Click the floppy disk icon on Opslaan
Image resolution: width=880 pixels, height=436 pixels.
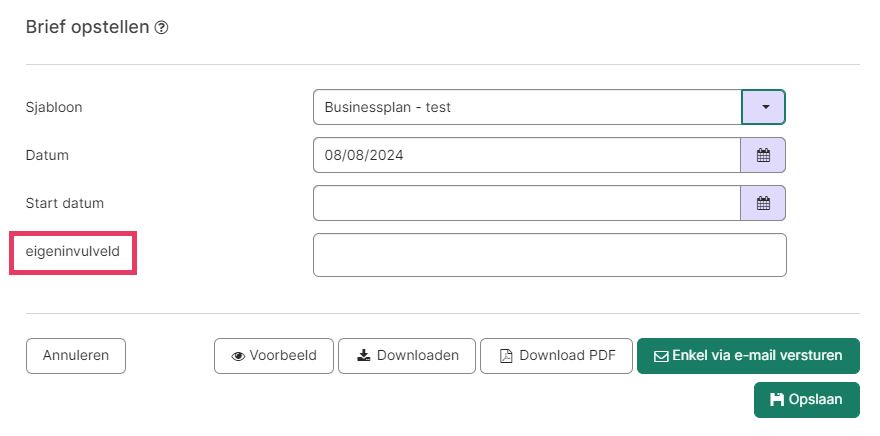[x=777, y=400]
